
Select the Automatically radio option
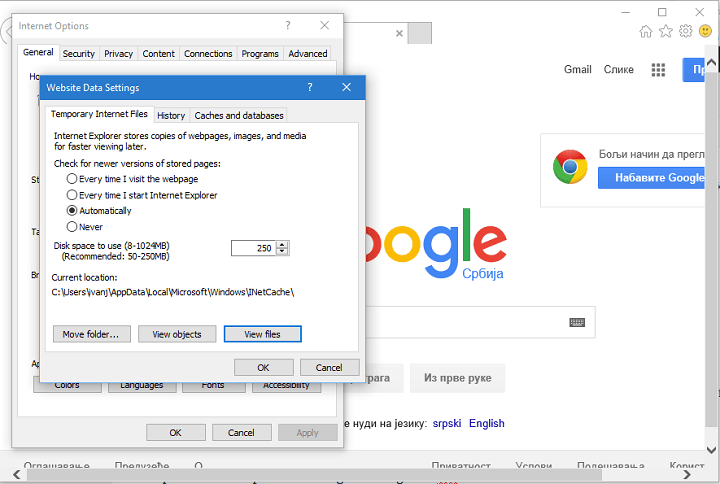(x=99, y=211)
